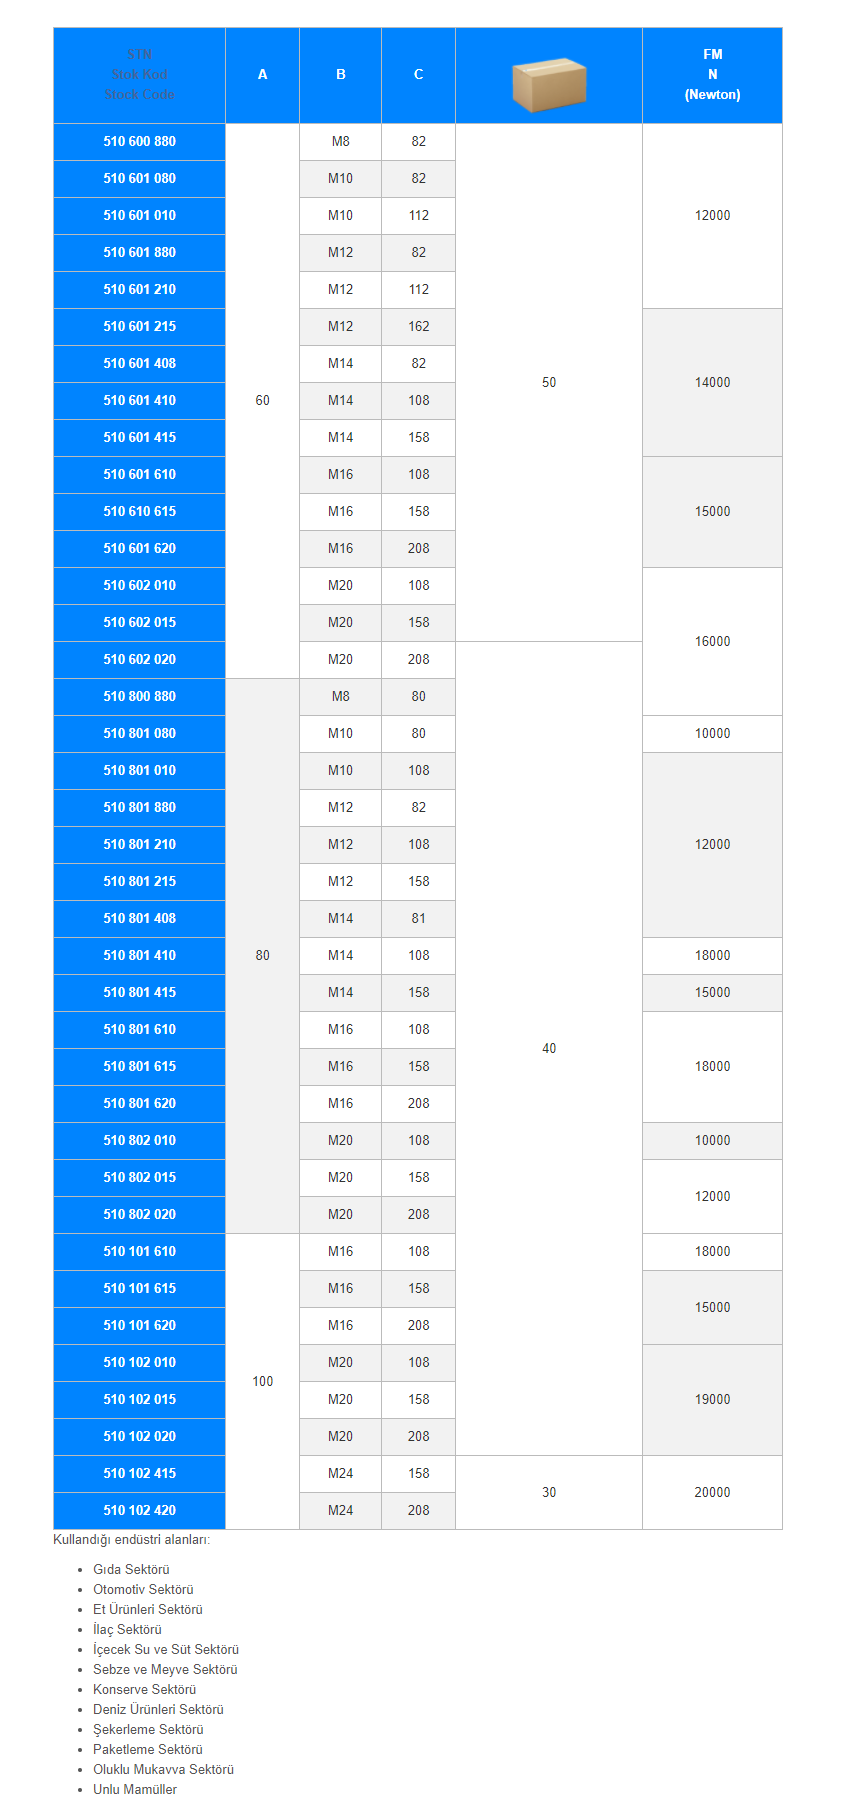
Task: Click the 20000 Newton value cell
Action: point(712,1493)
